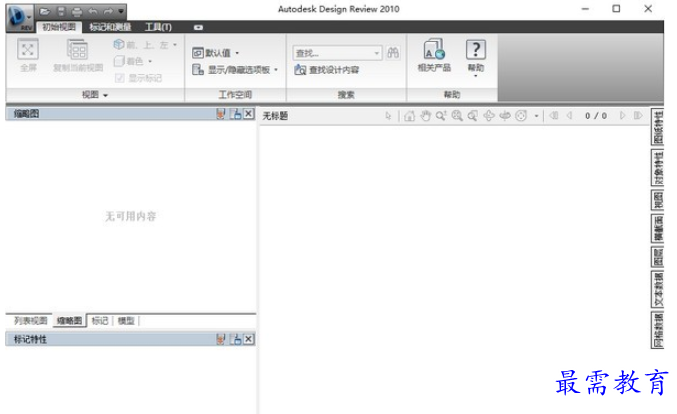Click the Undo arrow icon
The image size is (677, 414).
(93, 12)
